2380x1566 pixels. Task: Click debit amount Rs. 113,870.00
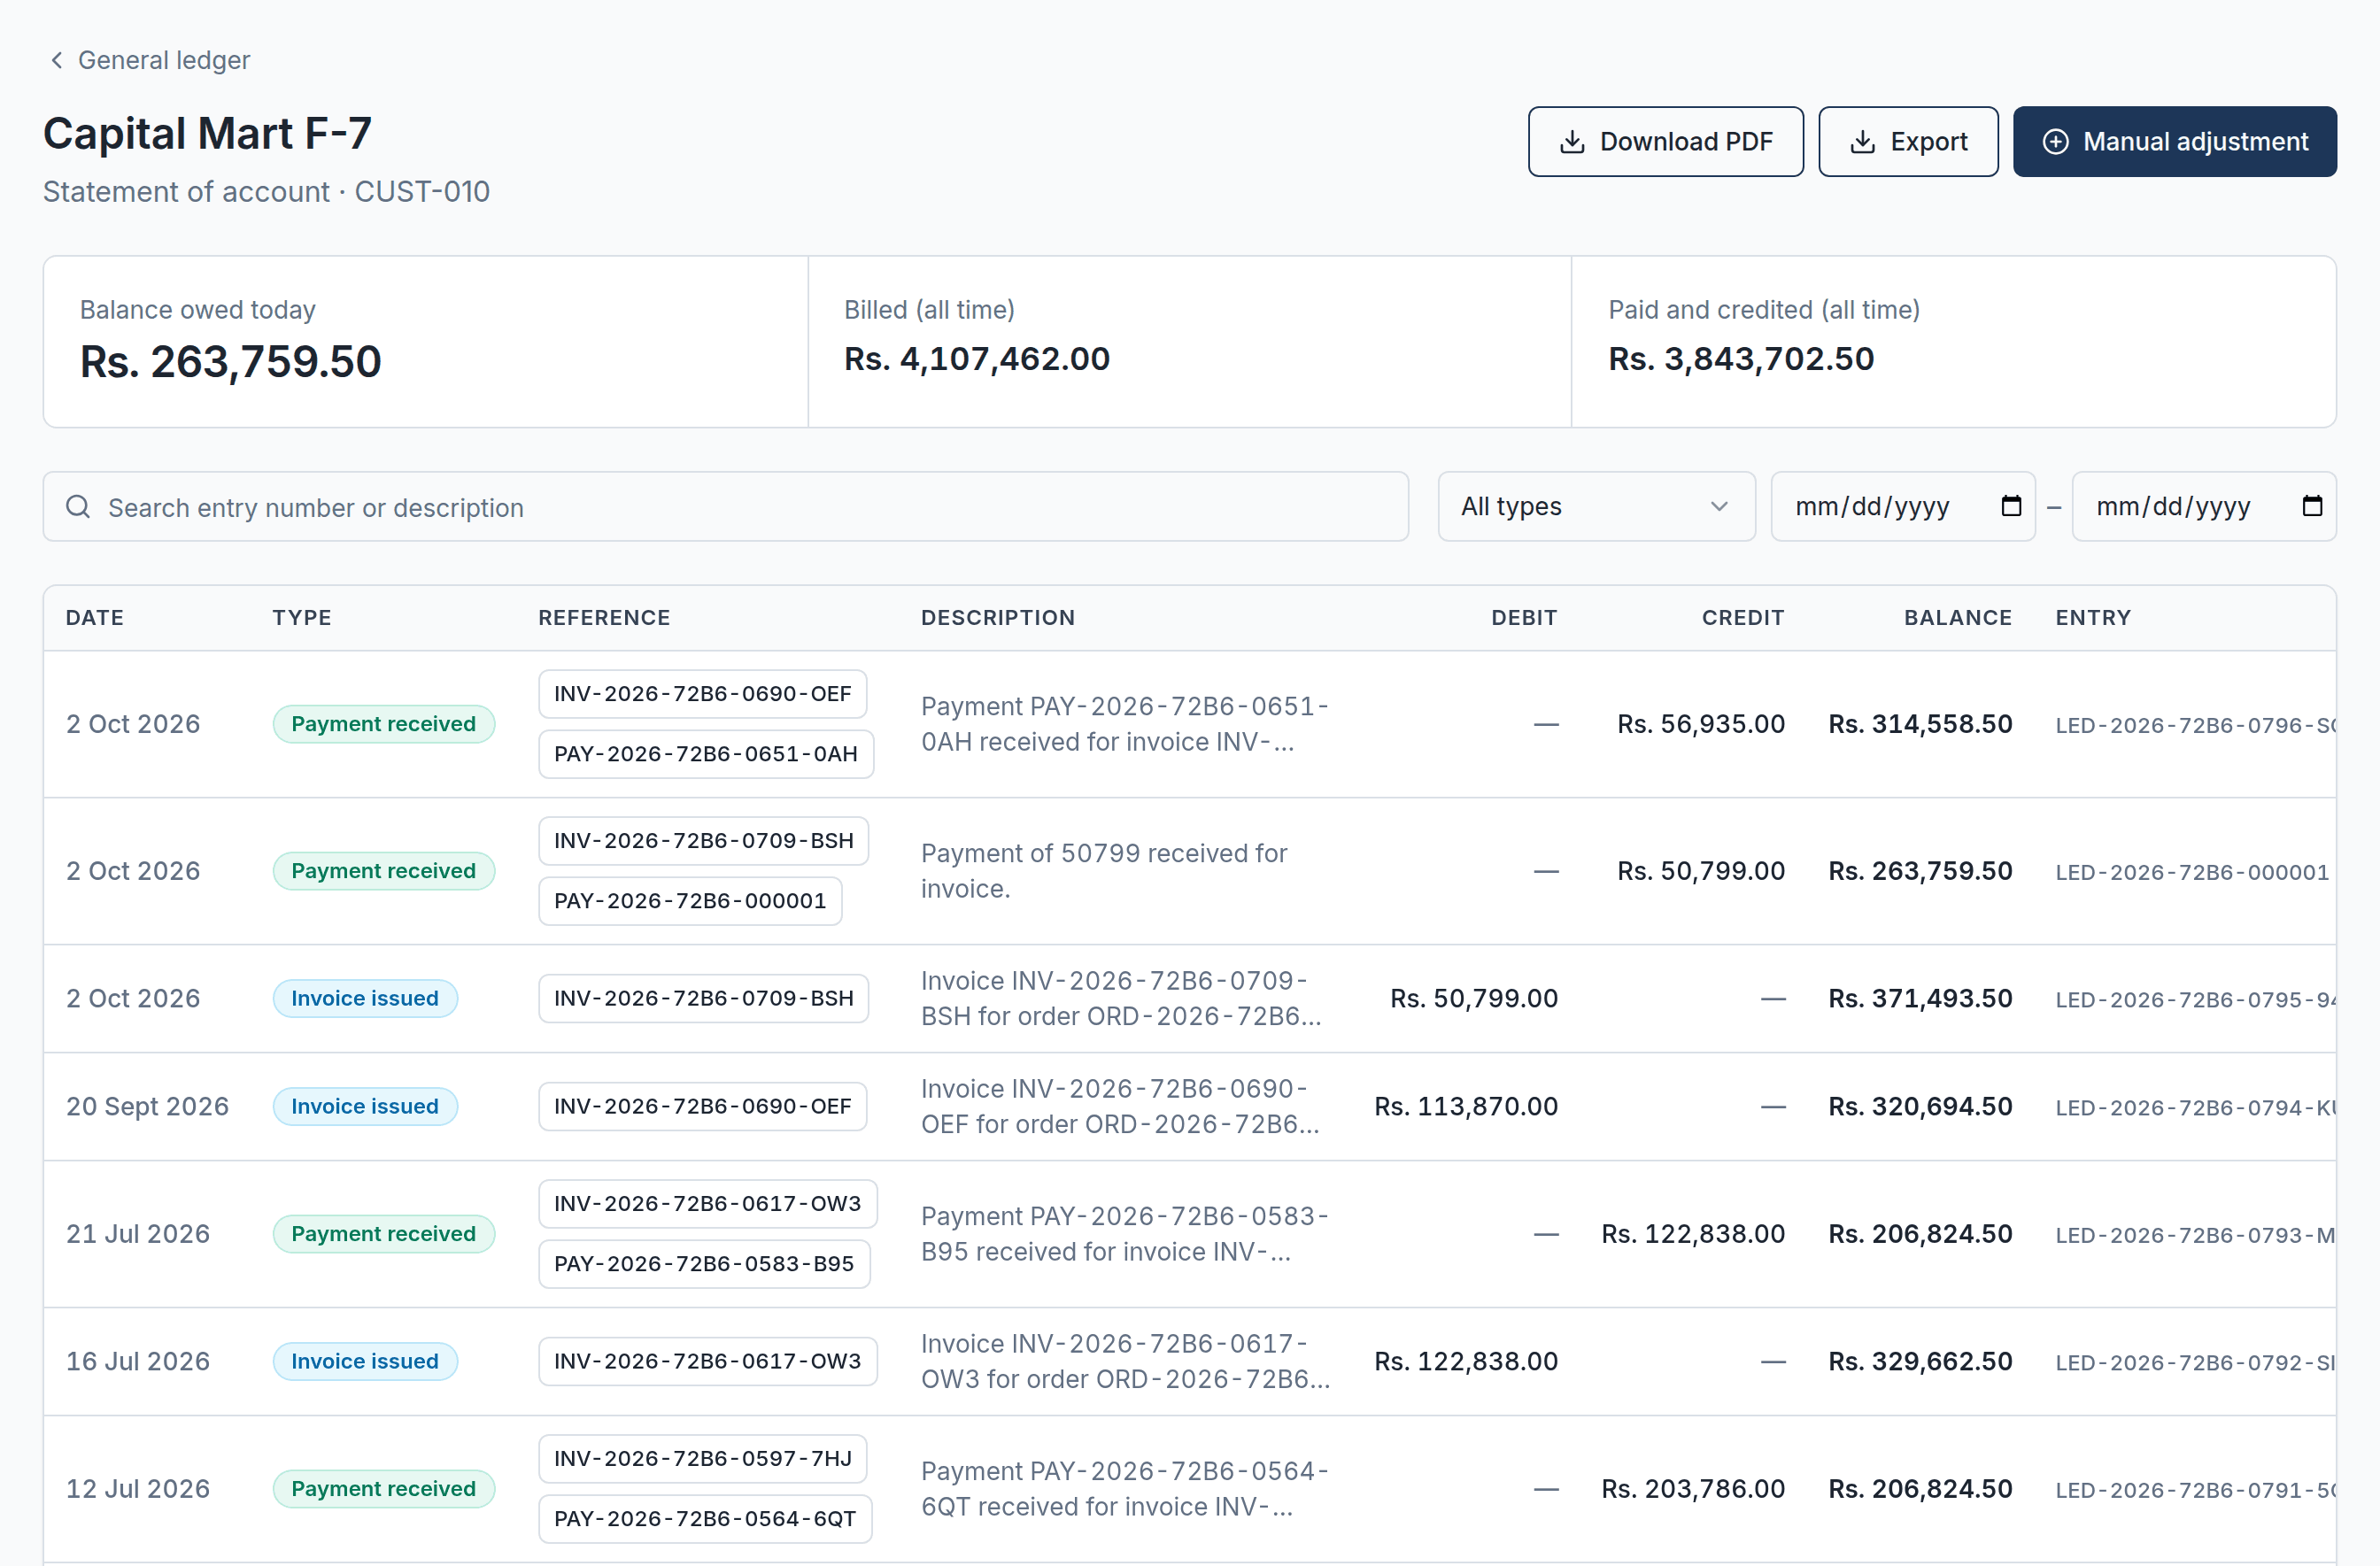1465,1107
